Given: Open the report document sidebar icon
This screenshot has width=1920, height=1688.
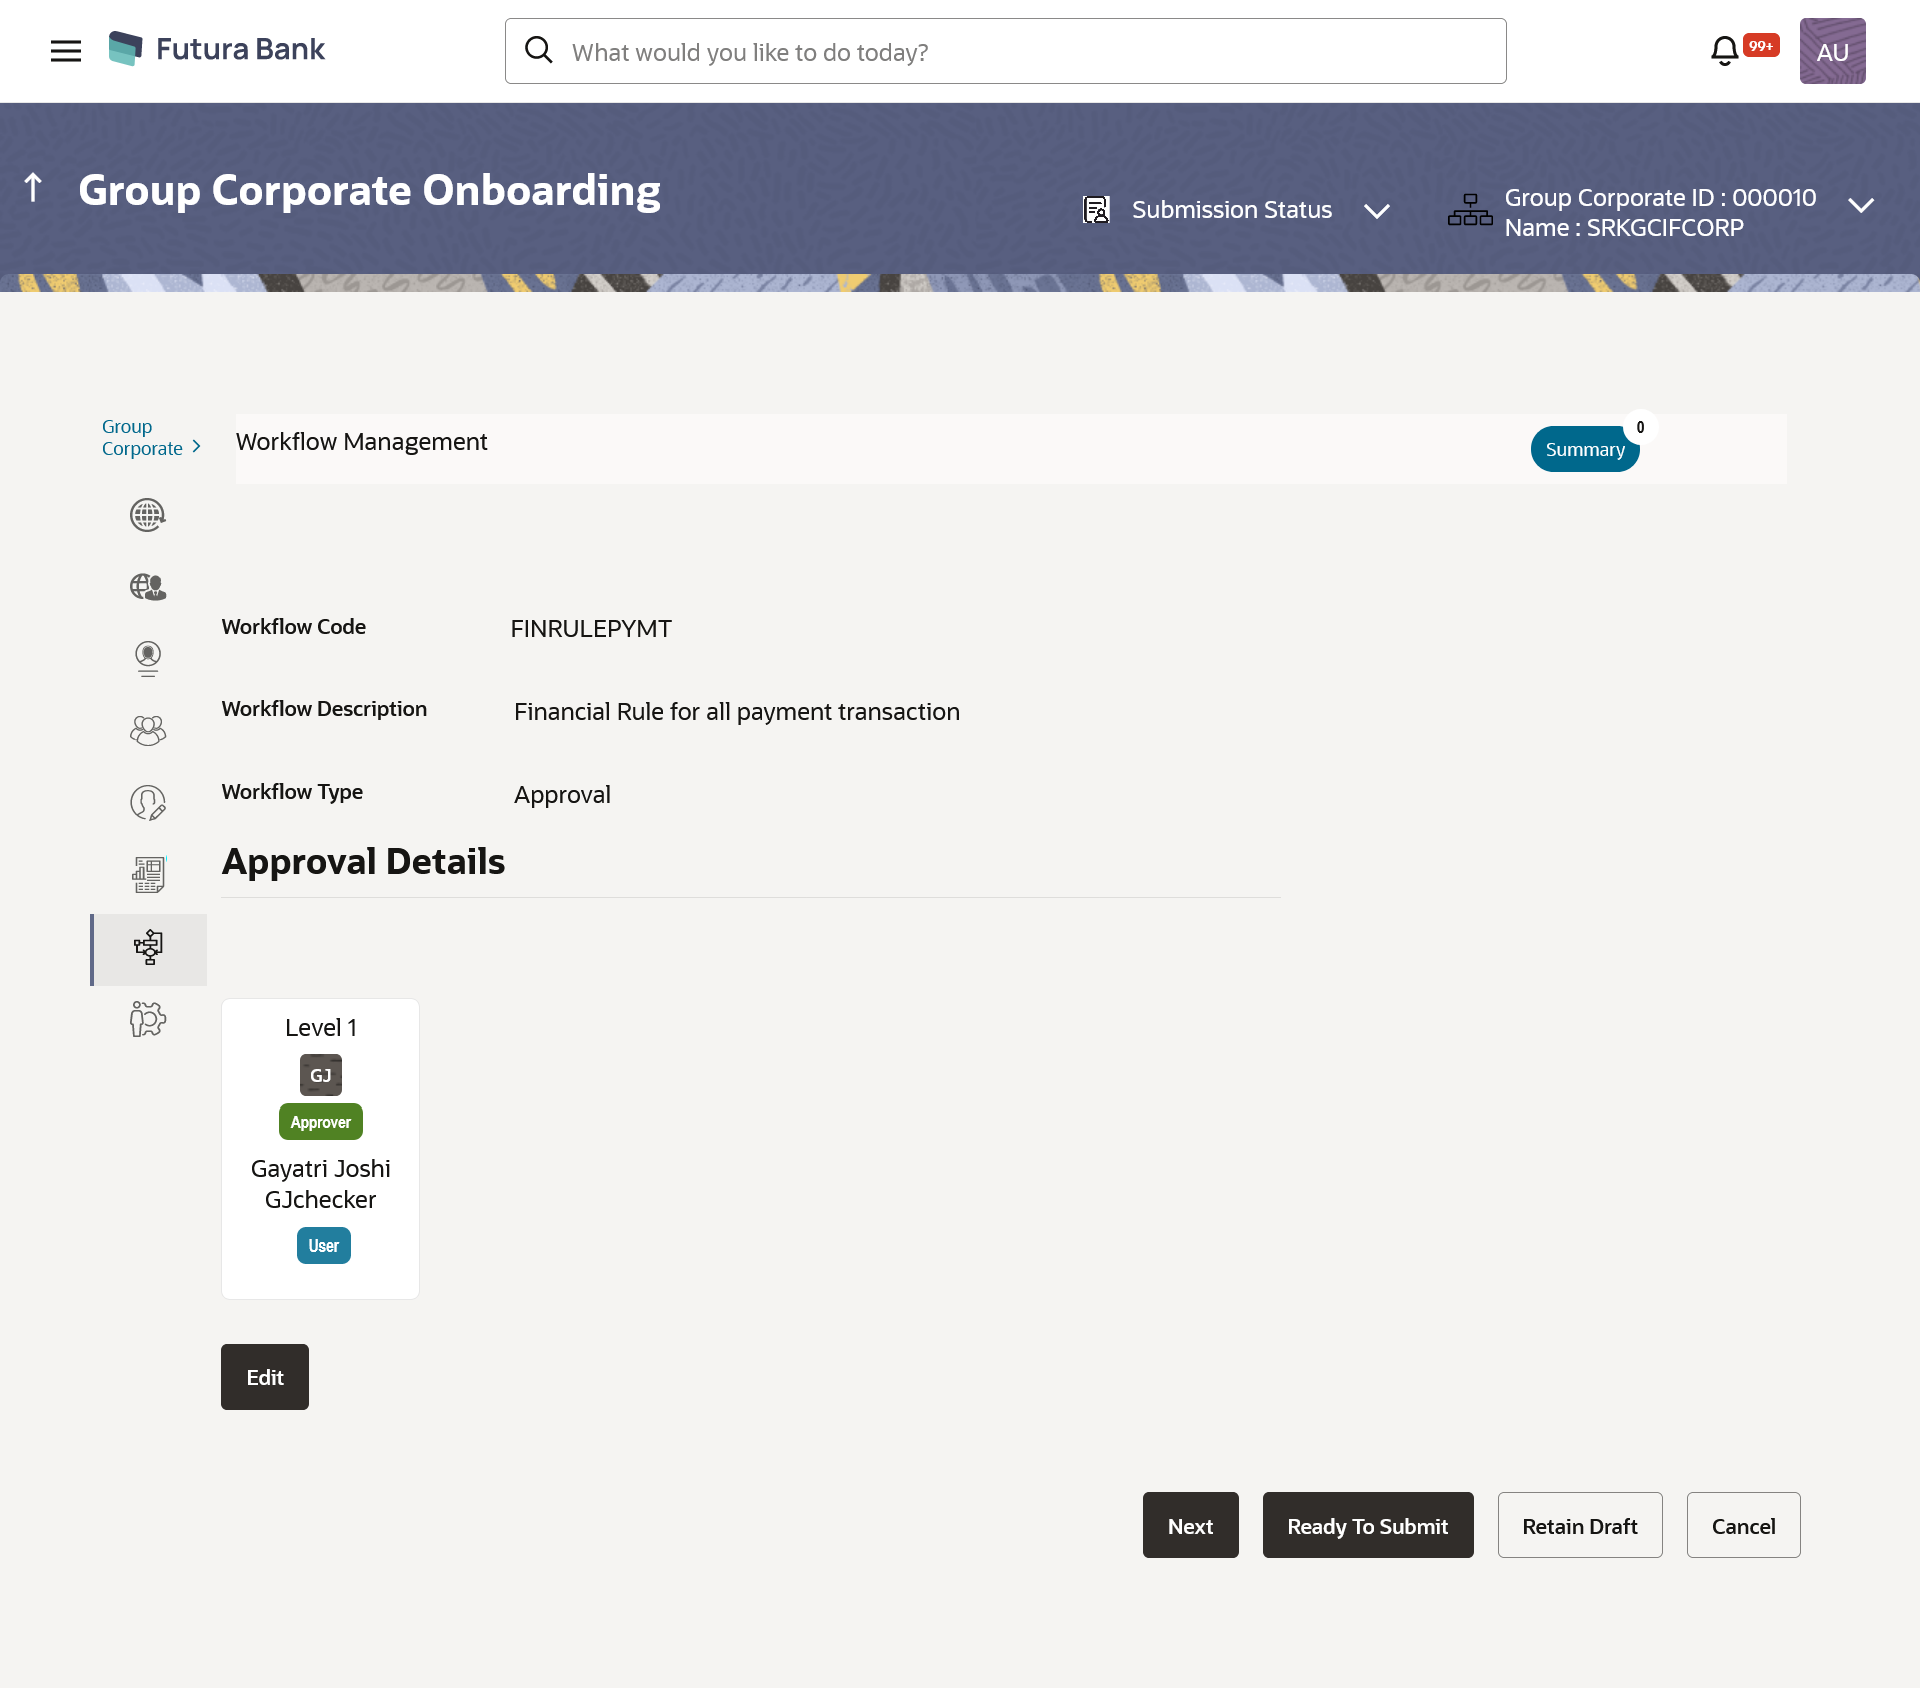Looking at the screenshot, I should (x=148, y=875).
